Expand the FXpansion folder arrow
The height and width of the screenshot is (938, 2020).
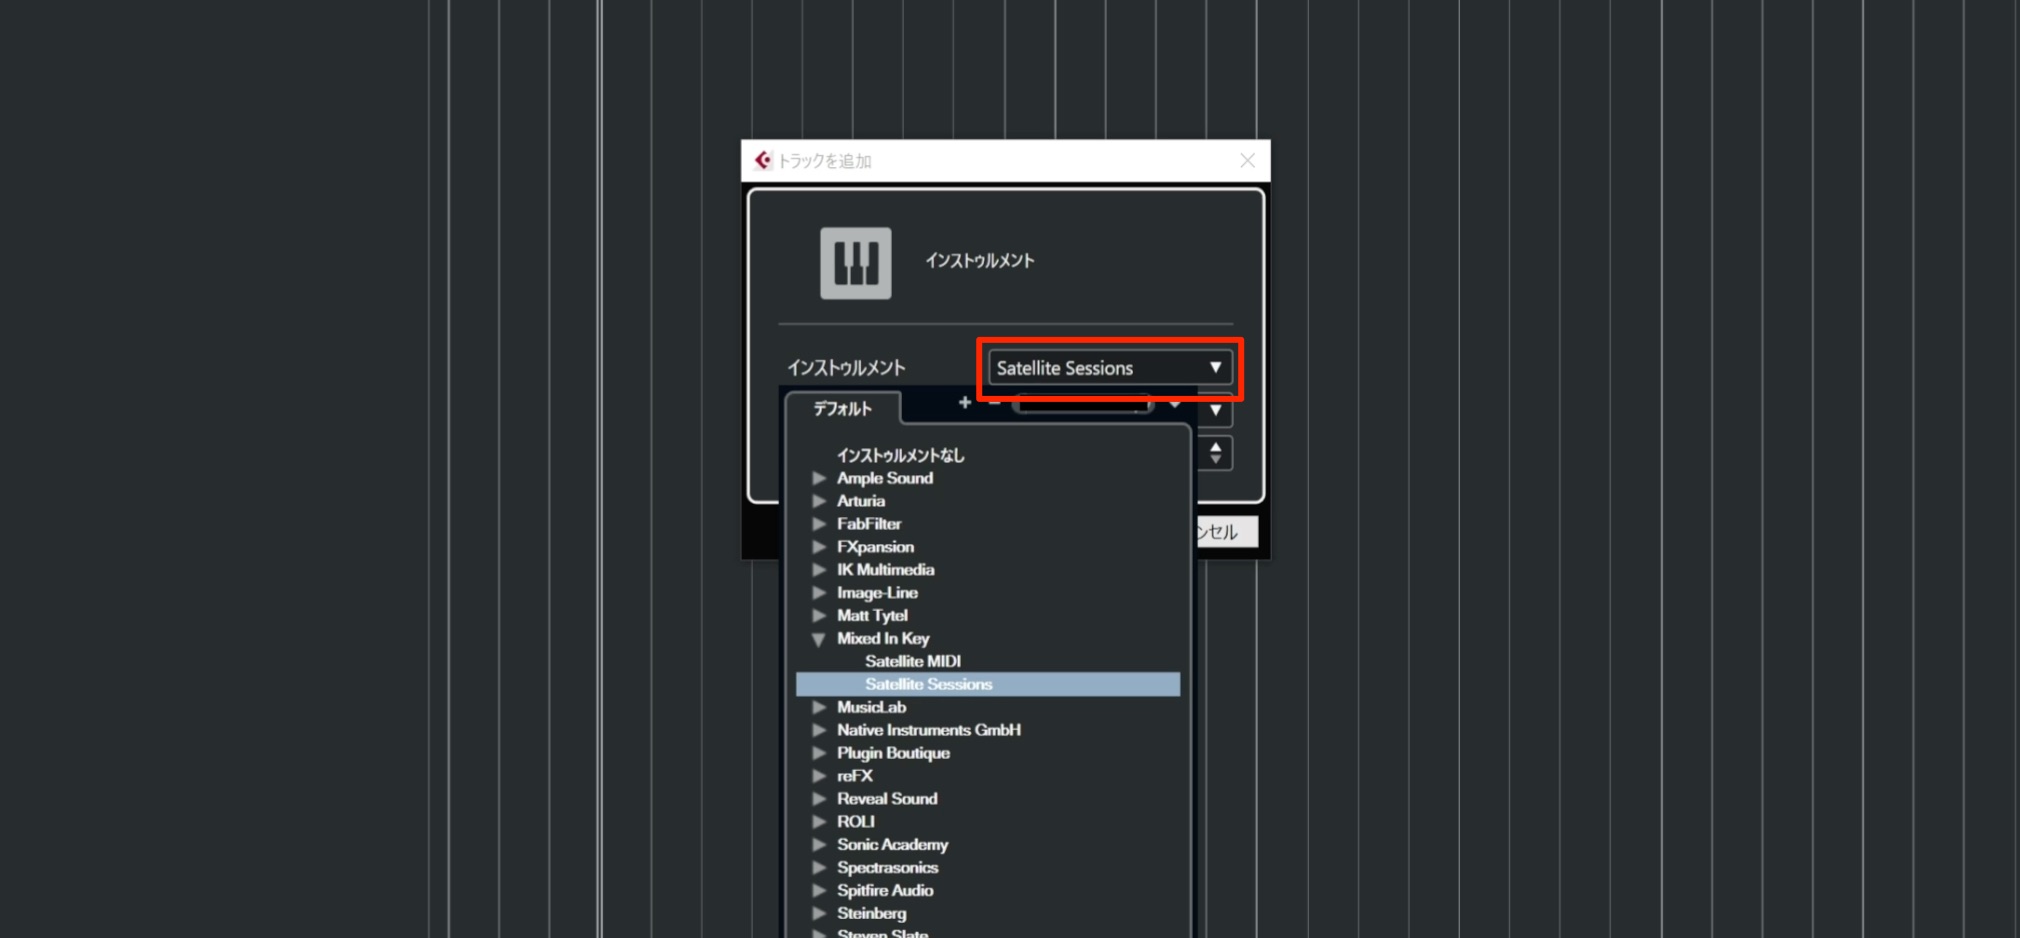click(x=819, y=547)
